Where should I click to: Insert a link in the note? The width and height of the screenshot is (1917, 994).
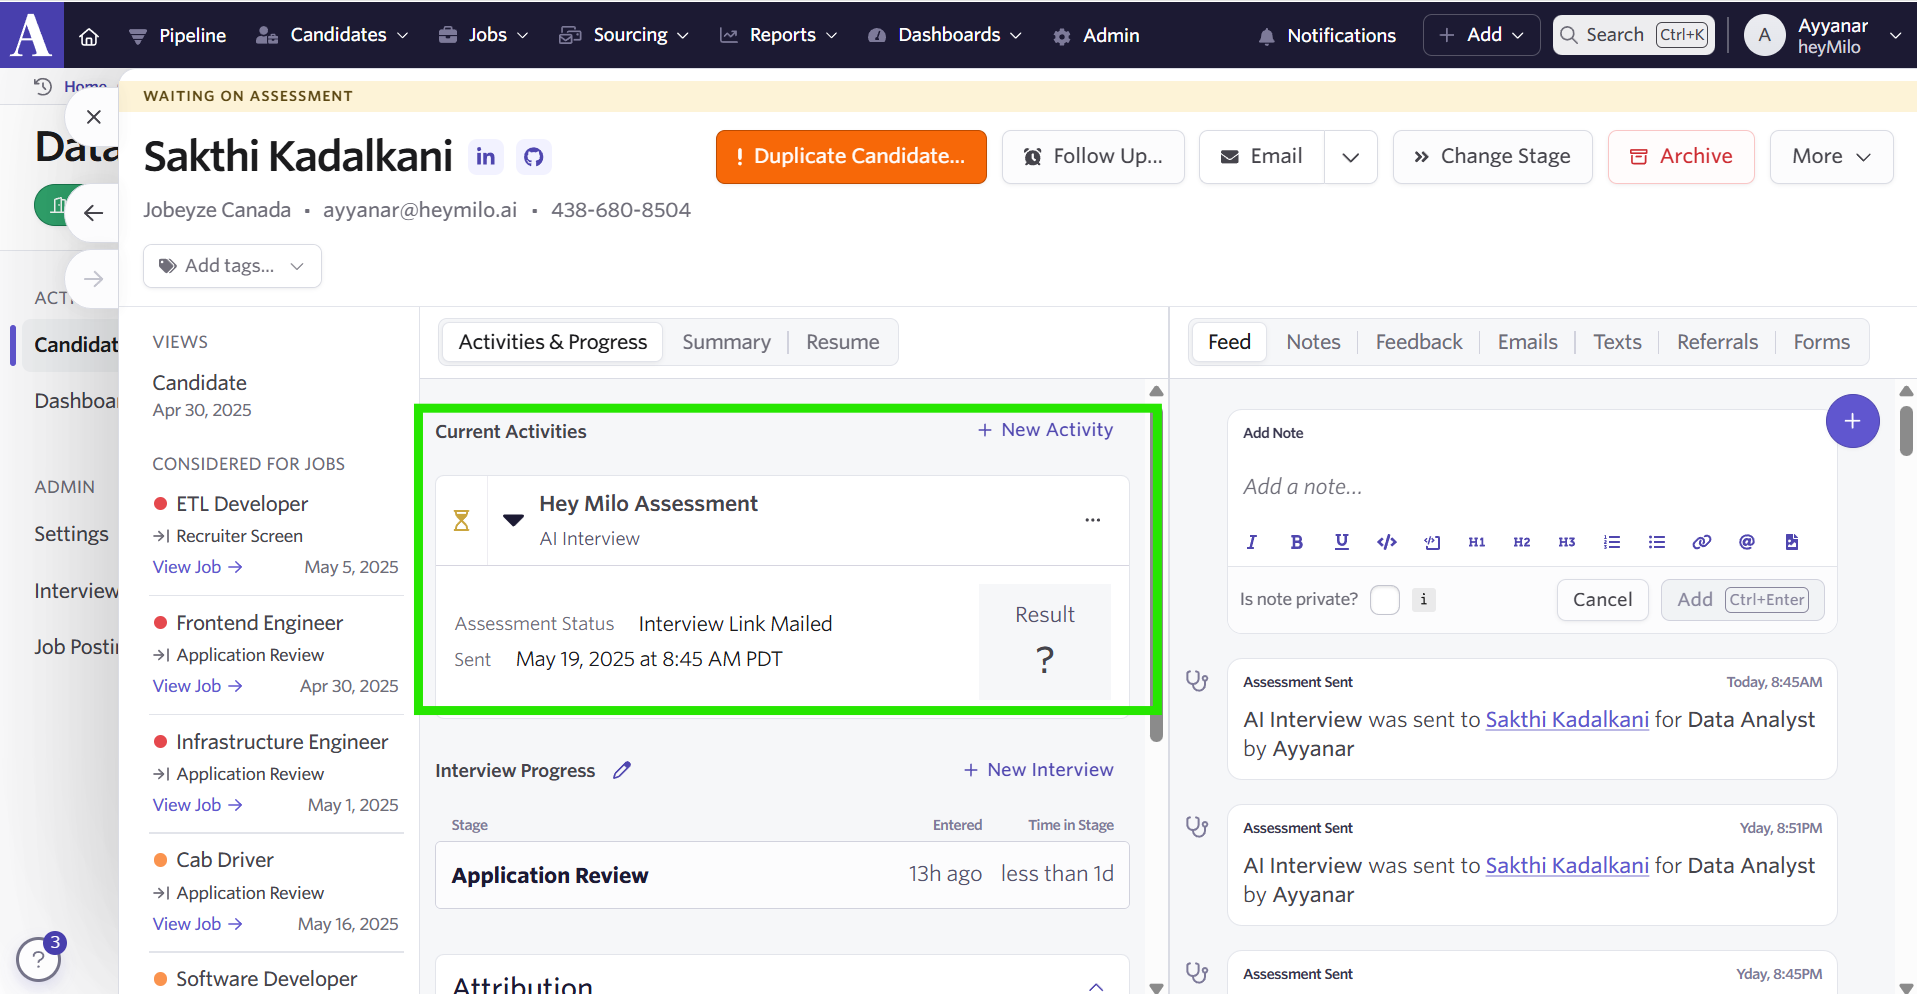[x=1701, y=542]
